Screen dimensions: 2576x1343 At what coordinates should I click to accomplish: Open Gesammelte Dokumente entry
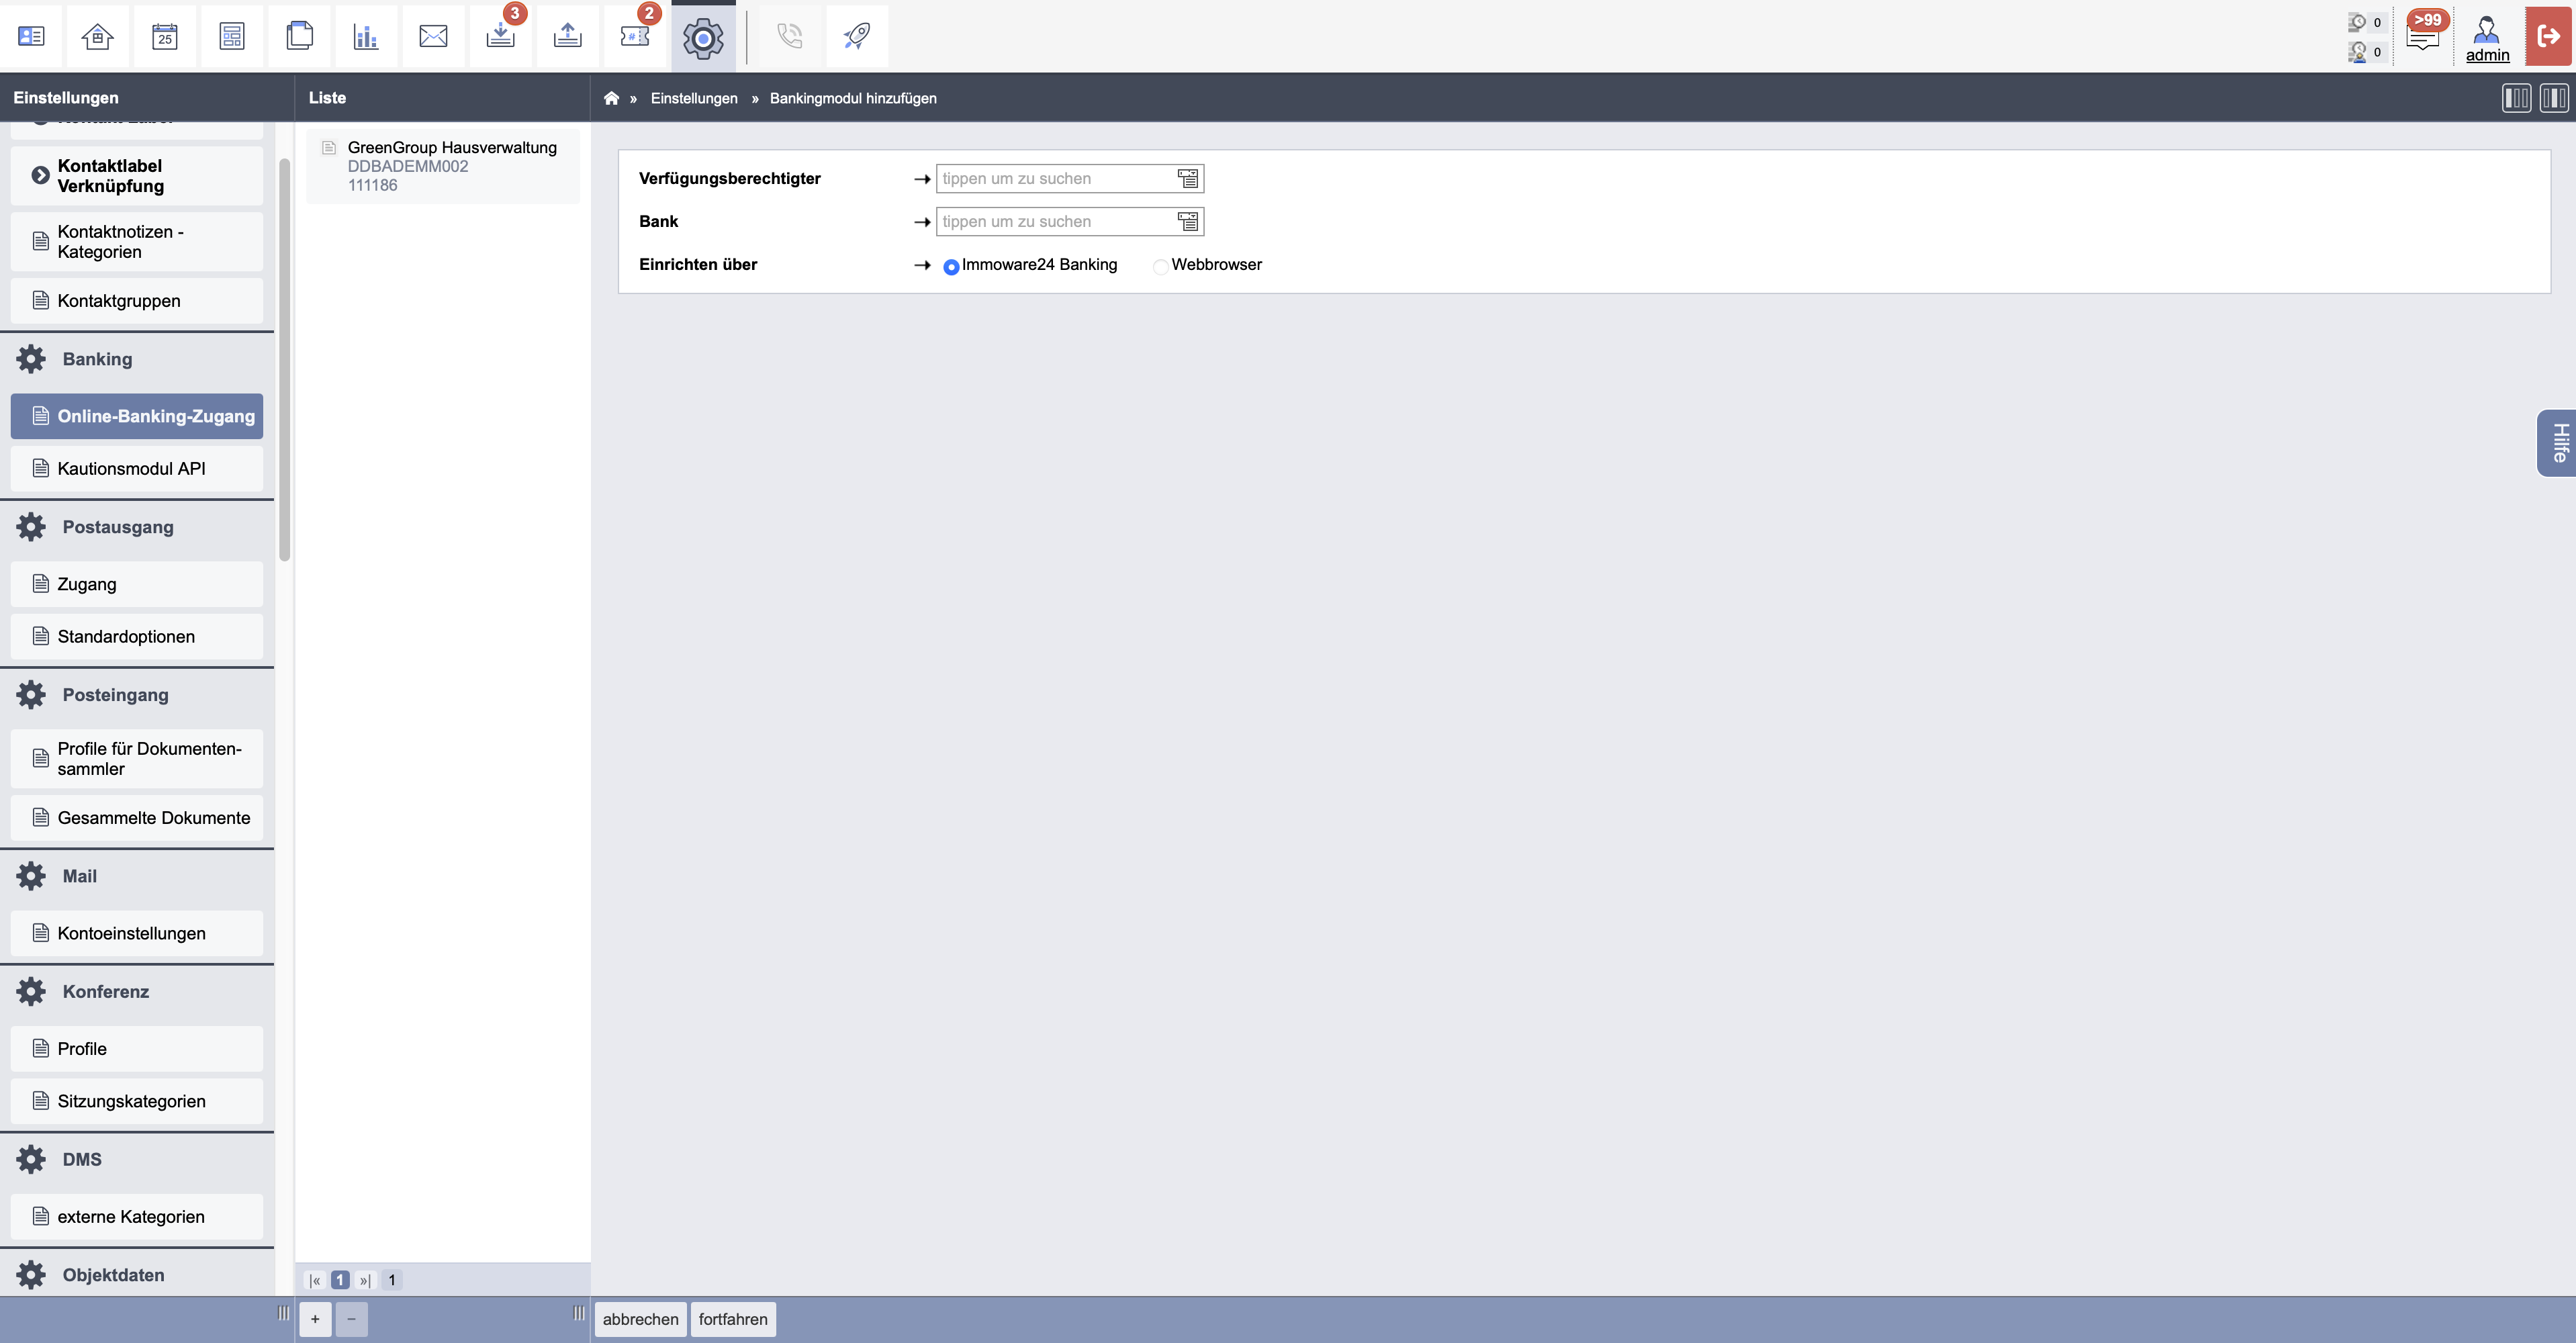137,818
